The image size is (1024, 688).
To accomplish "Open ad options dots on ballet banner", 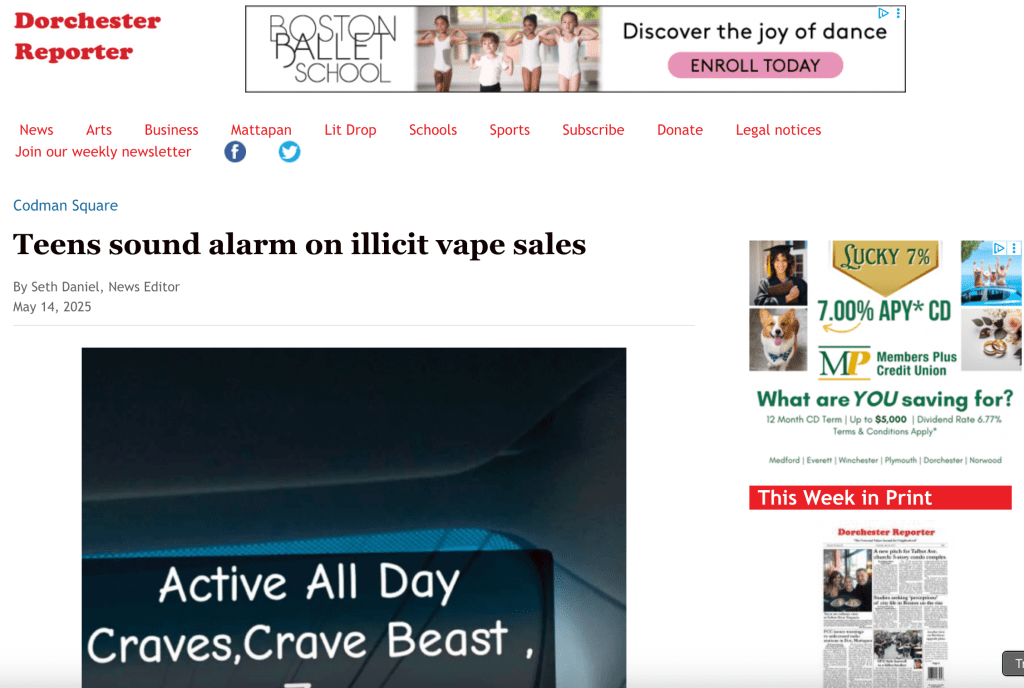I will tap(899, 13).
